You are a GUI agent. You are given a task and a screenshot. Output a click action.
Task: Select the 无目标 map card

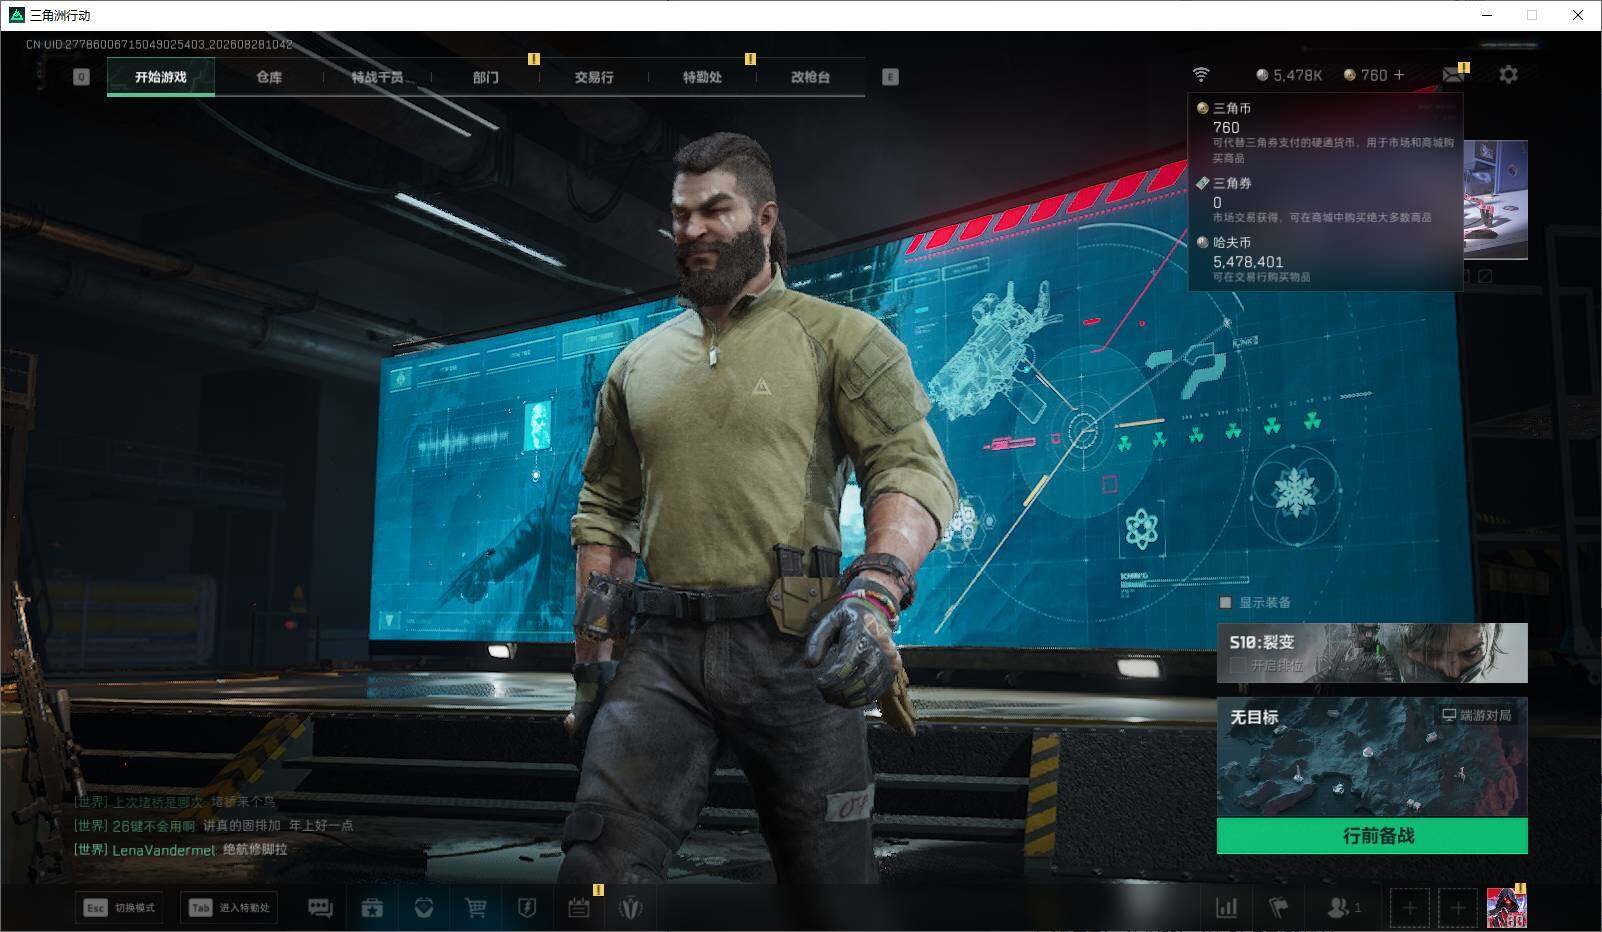tap(1372, 757)
